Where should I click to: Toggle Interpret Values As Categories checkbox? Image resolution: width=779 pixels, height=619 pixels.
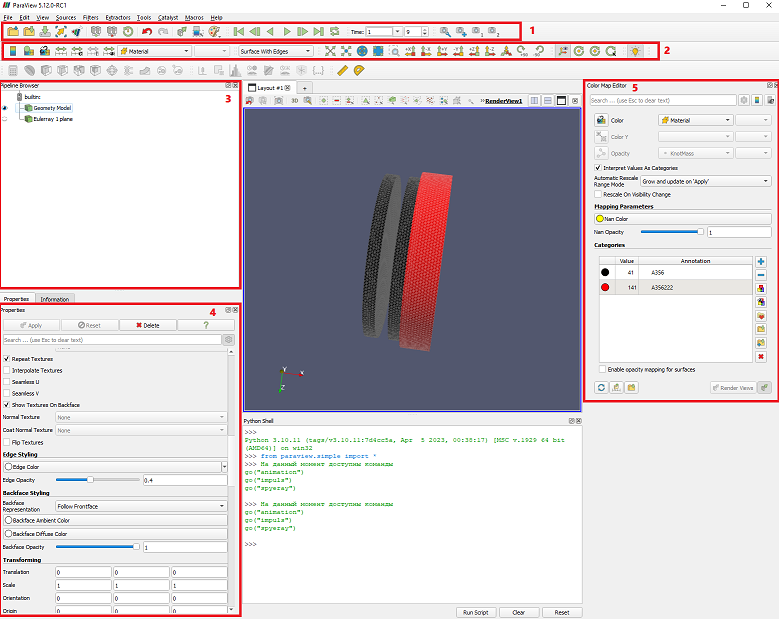(x=598, y=168)
